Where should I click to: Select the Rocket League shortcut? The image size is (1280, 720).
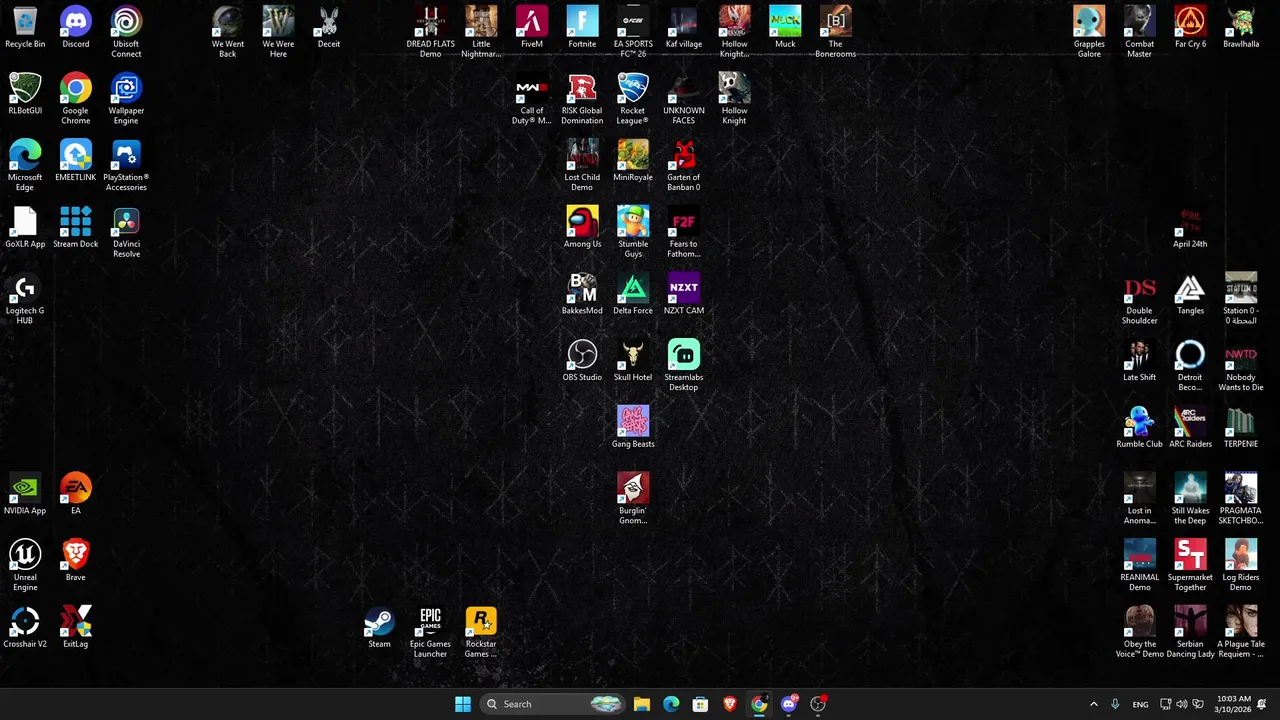pos(633,99)
